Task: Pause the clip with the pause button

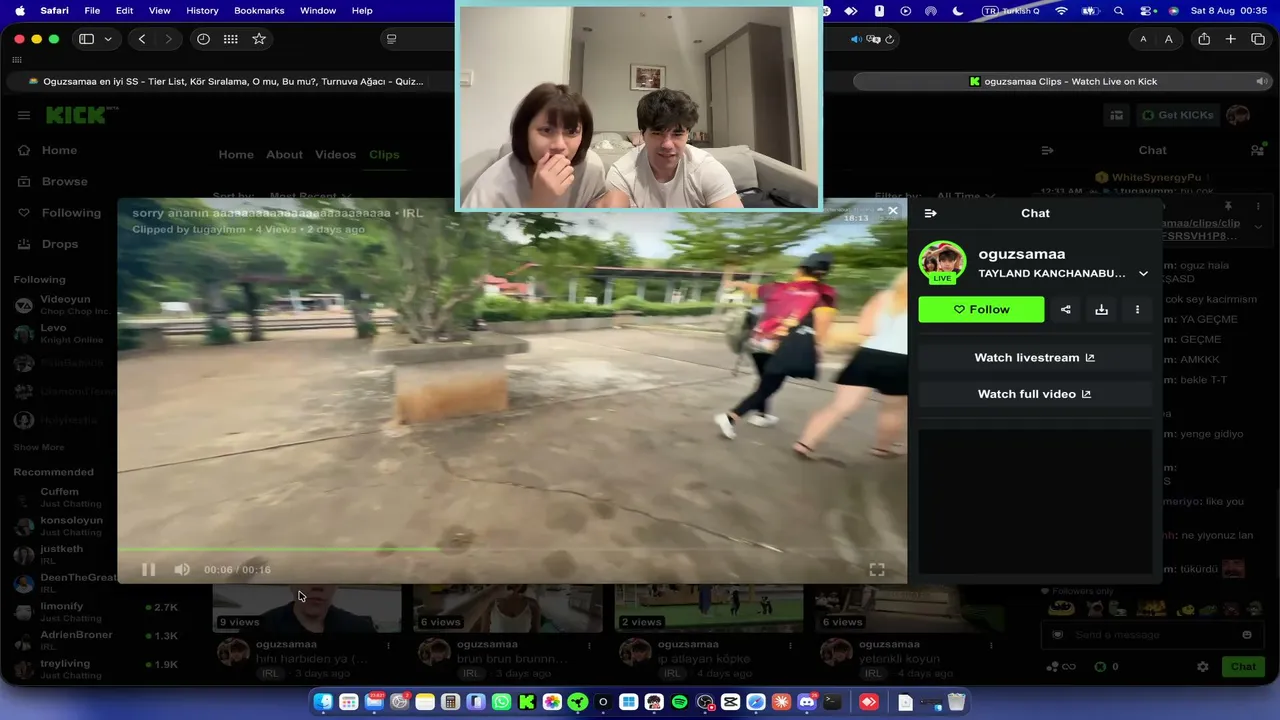Action: 148,569
